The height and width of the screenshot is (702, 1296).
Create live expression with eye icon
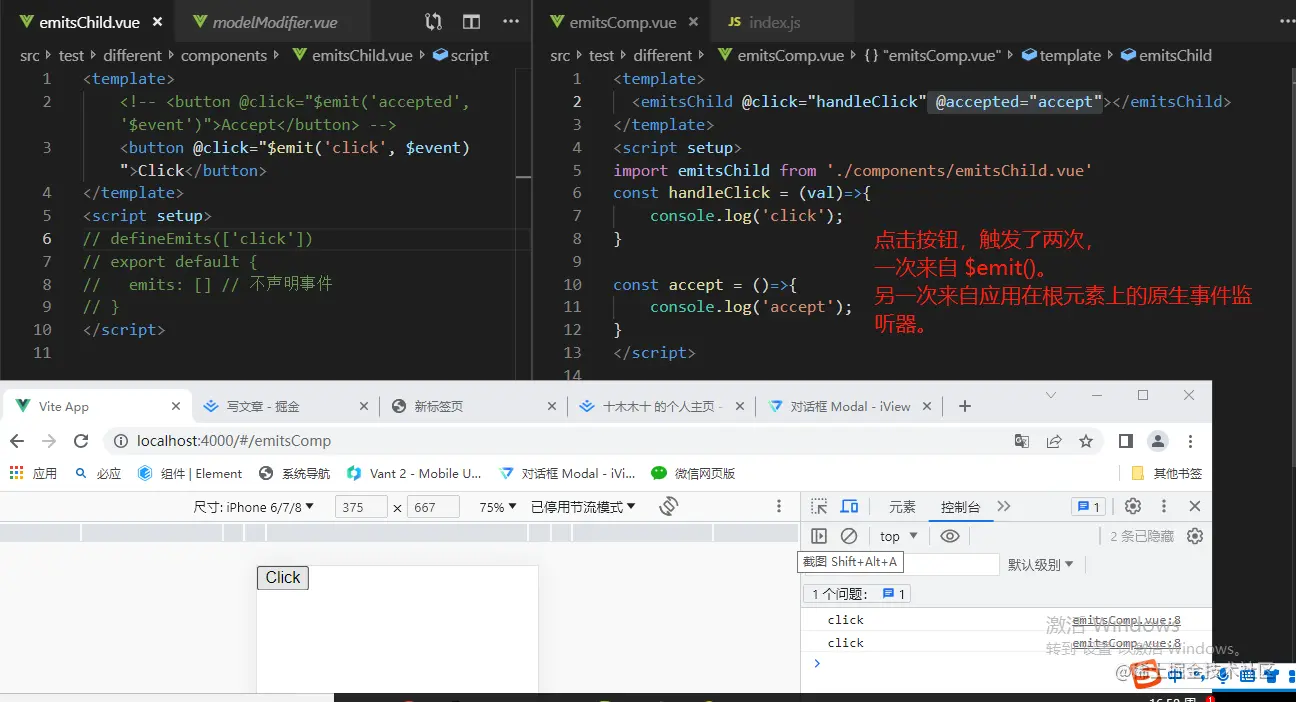(950, 536)
